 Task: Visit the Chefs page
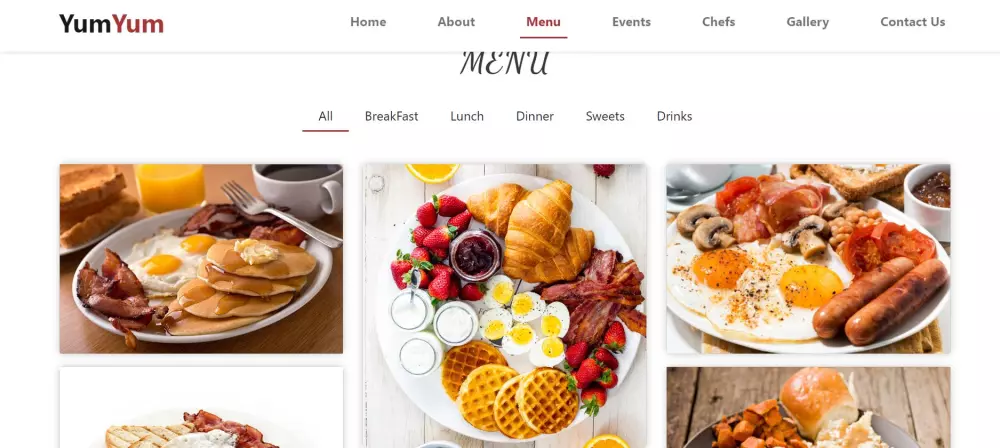pos(719,22)
